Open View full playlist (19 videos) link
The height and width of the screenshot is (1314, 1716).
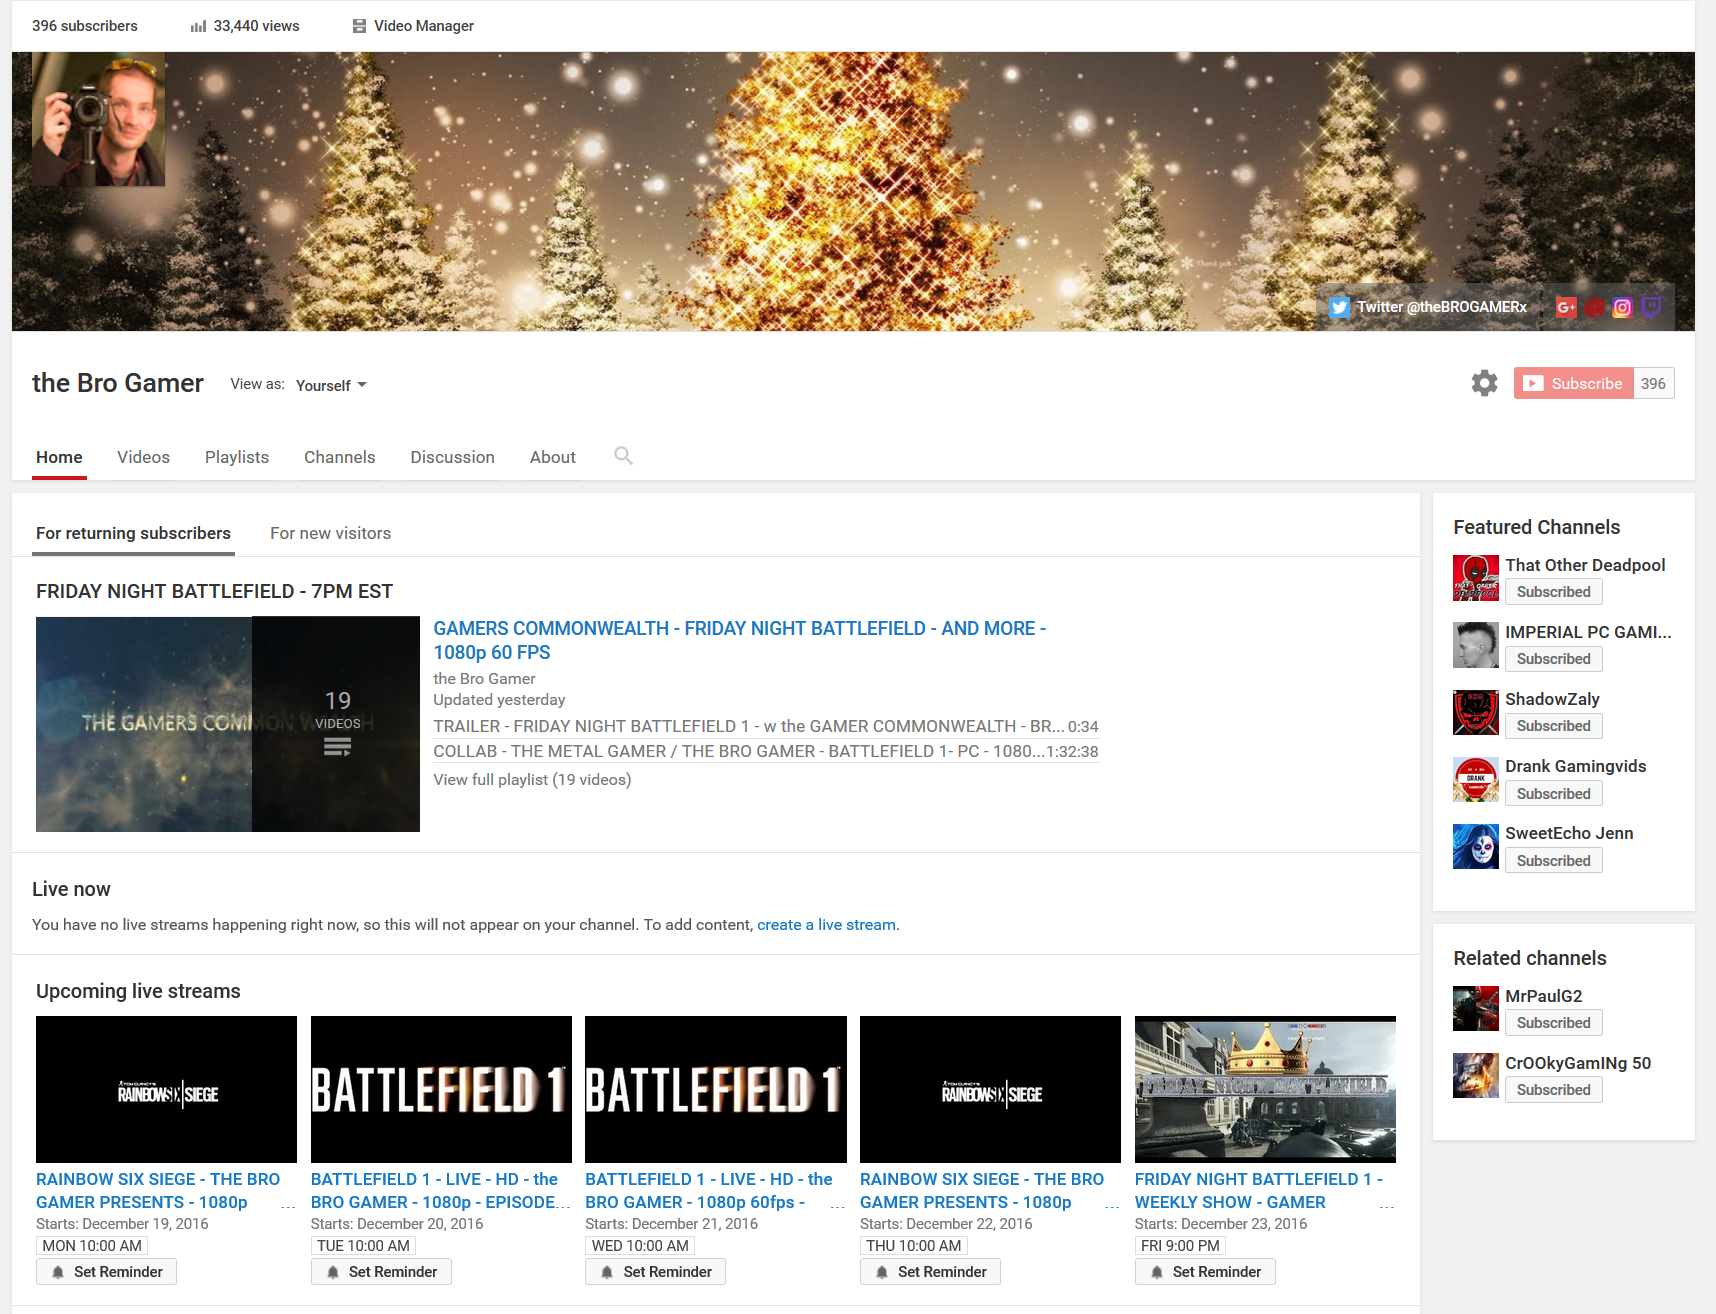532,780
